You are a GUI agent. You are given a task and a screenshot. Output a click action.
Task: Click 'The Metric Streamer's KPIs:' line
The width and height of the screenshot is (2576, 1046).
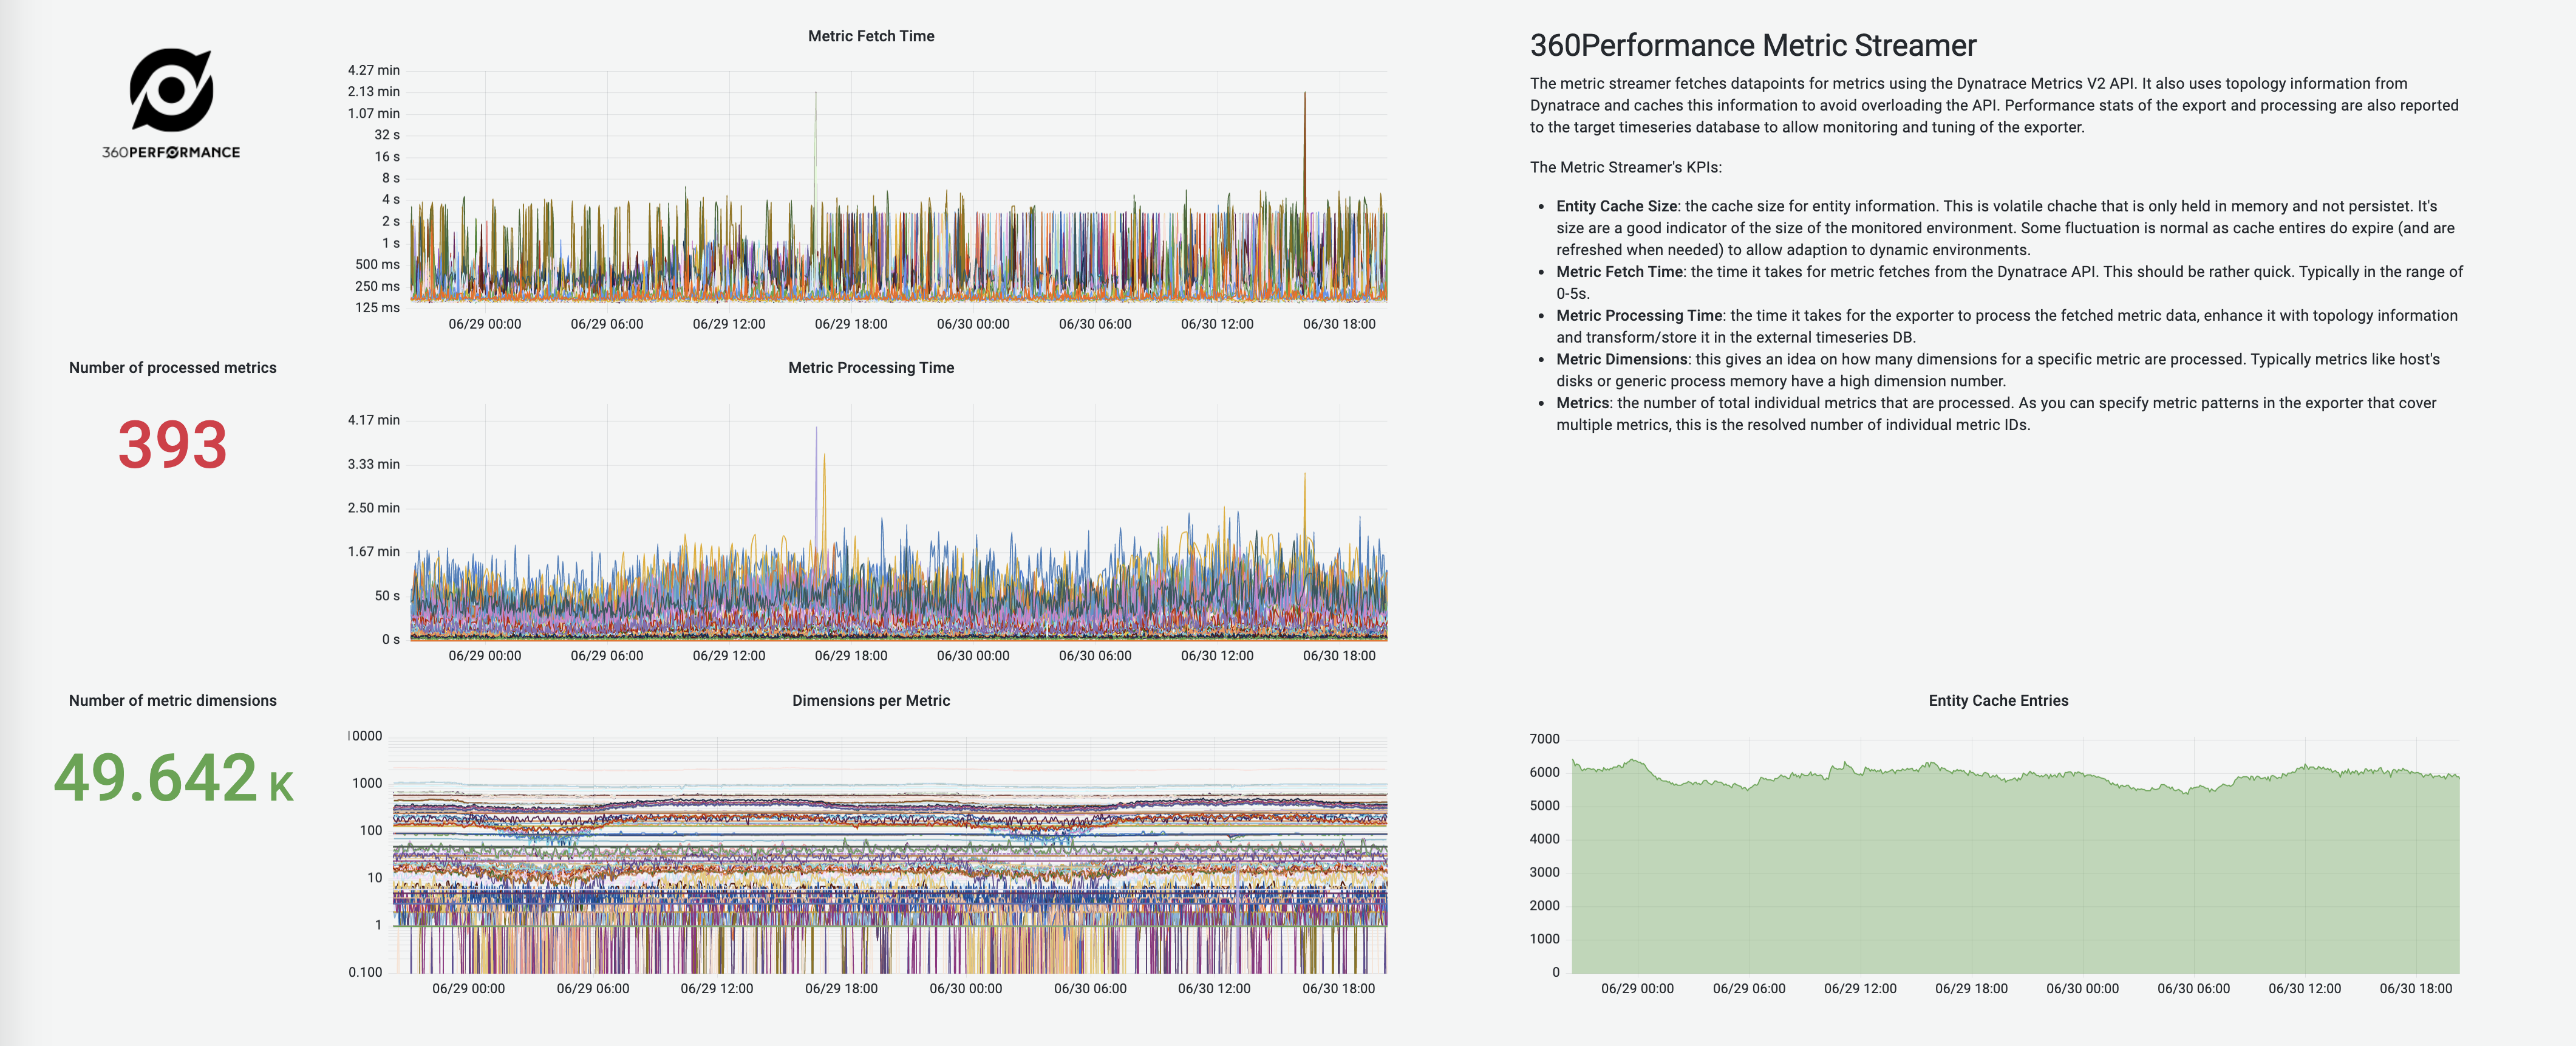[1626, 167]
